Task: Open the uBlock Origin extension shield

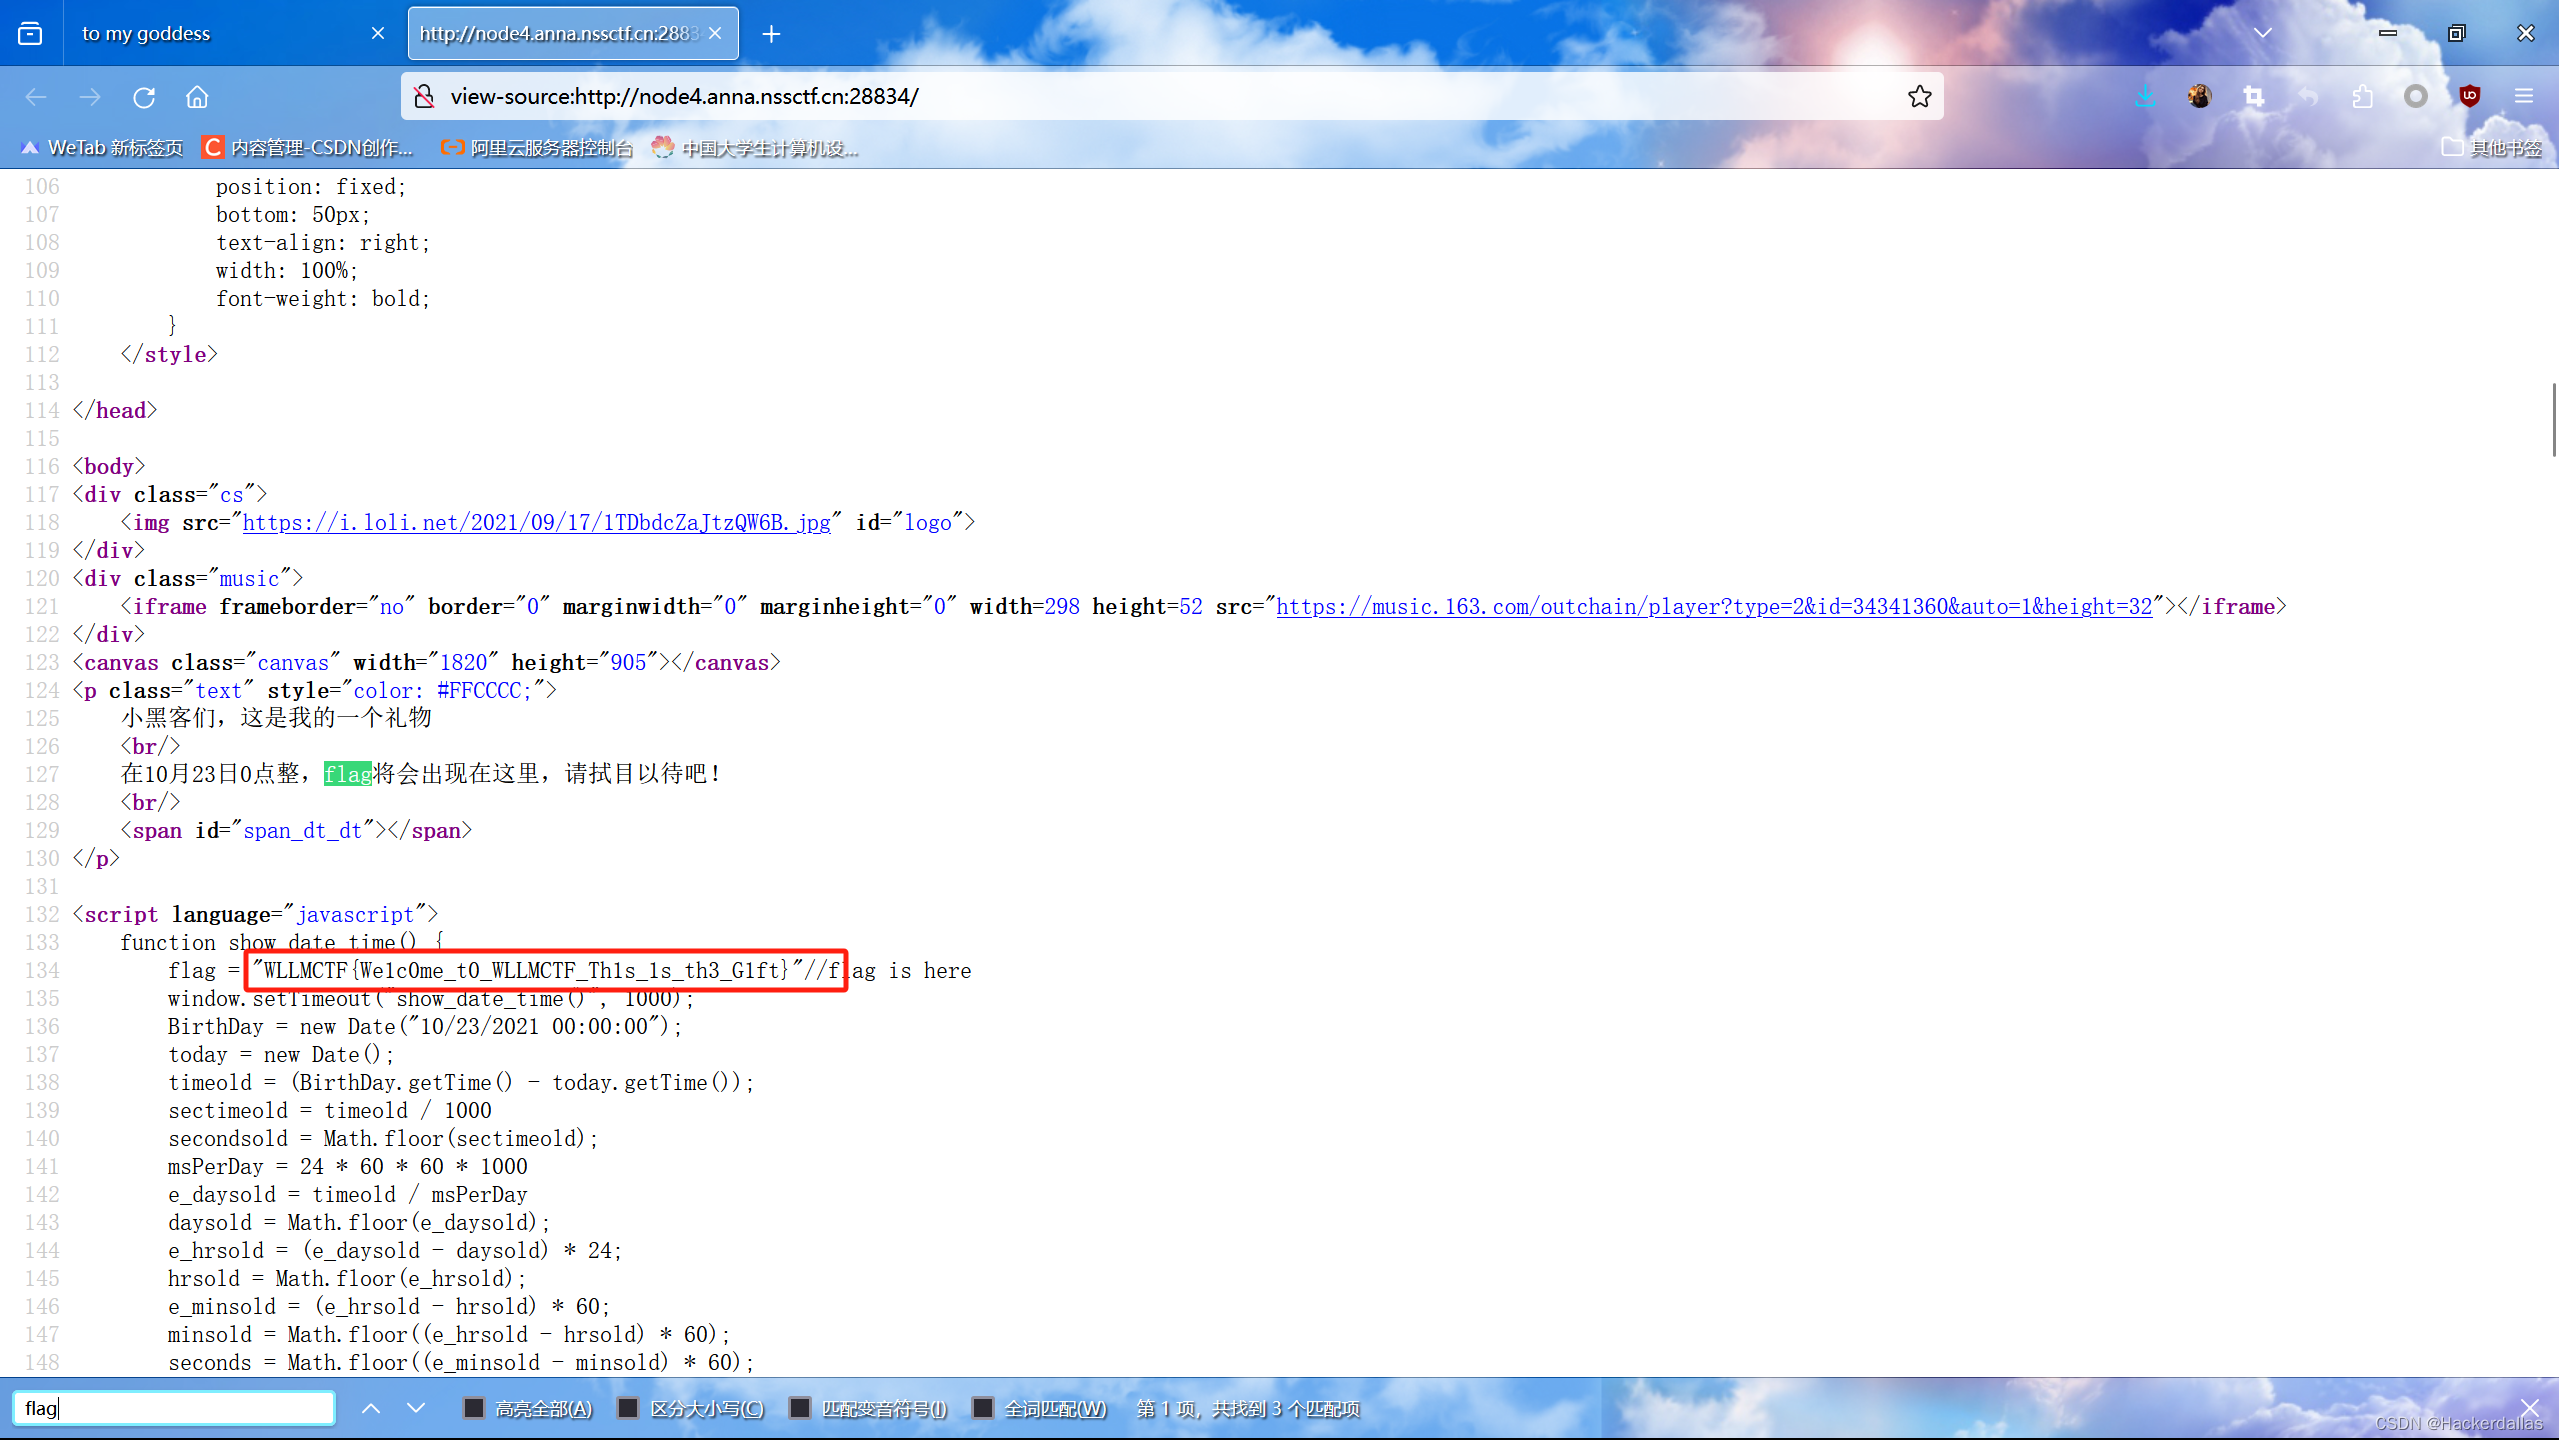Action: click(2469, 96)
